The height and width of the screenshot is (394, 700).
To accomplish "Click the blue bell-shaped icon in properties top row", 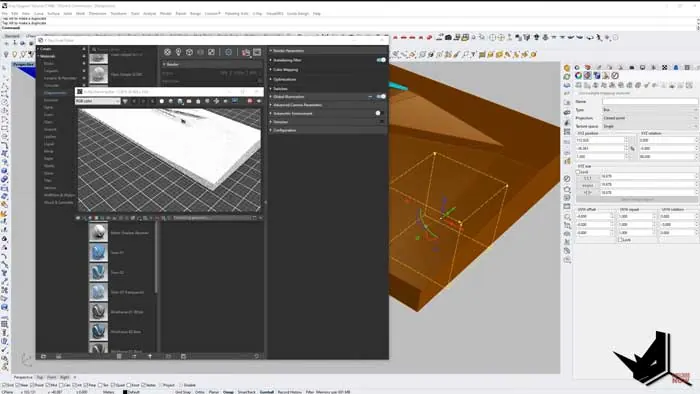I will [x=676, y=67].
